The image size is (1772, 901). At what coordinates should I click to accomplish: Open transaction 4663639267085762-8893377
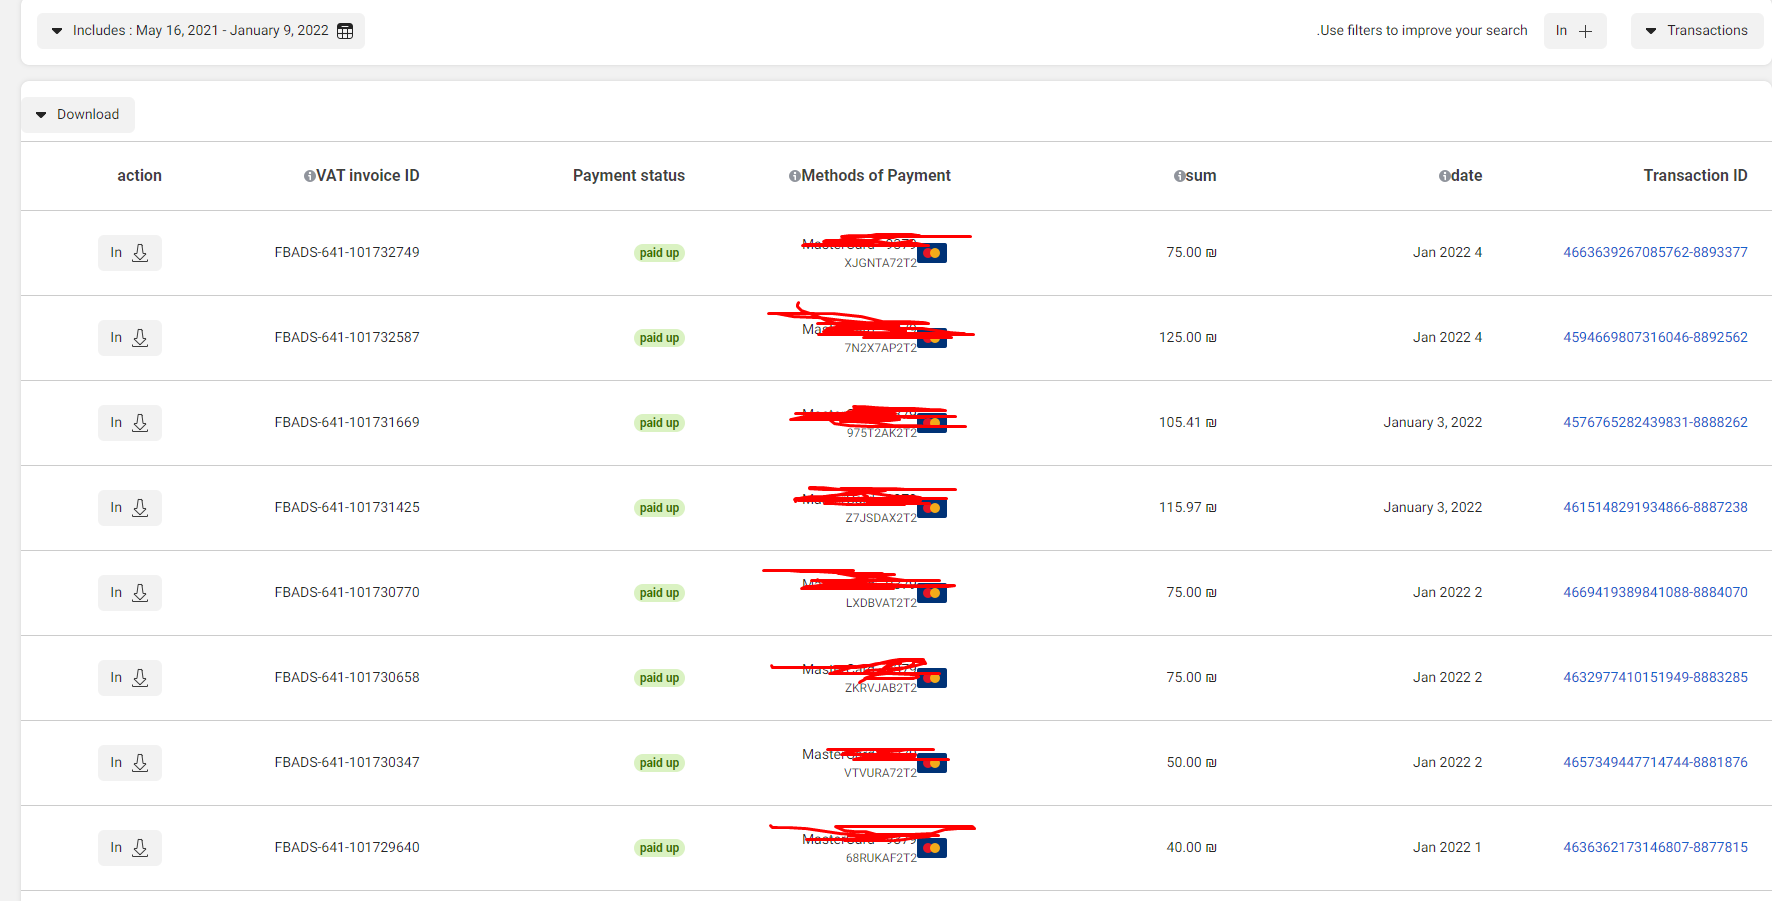coord(1655,253)
